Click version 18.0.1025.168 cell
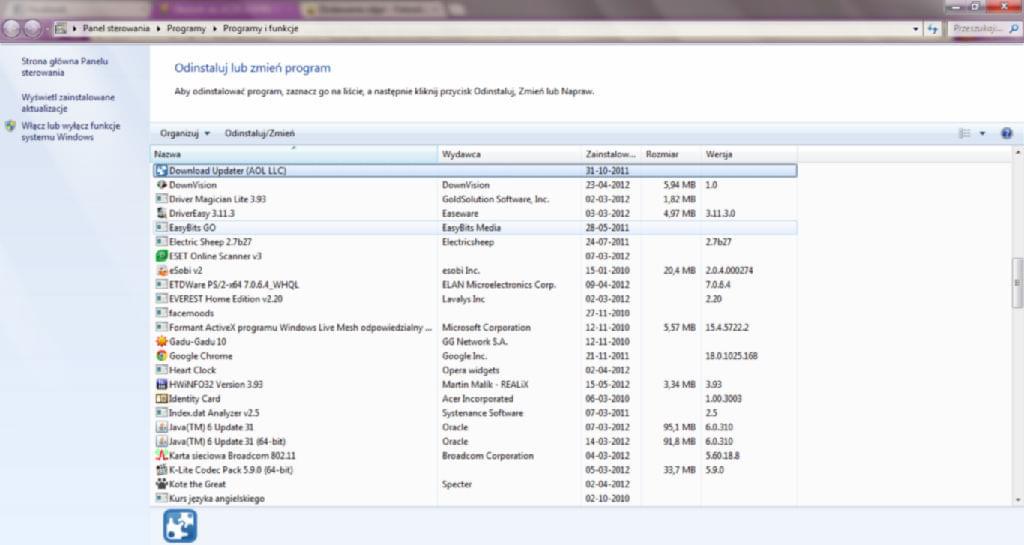This screenshot has height=545, width=1024. pos(731,356)
